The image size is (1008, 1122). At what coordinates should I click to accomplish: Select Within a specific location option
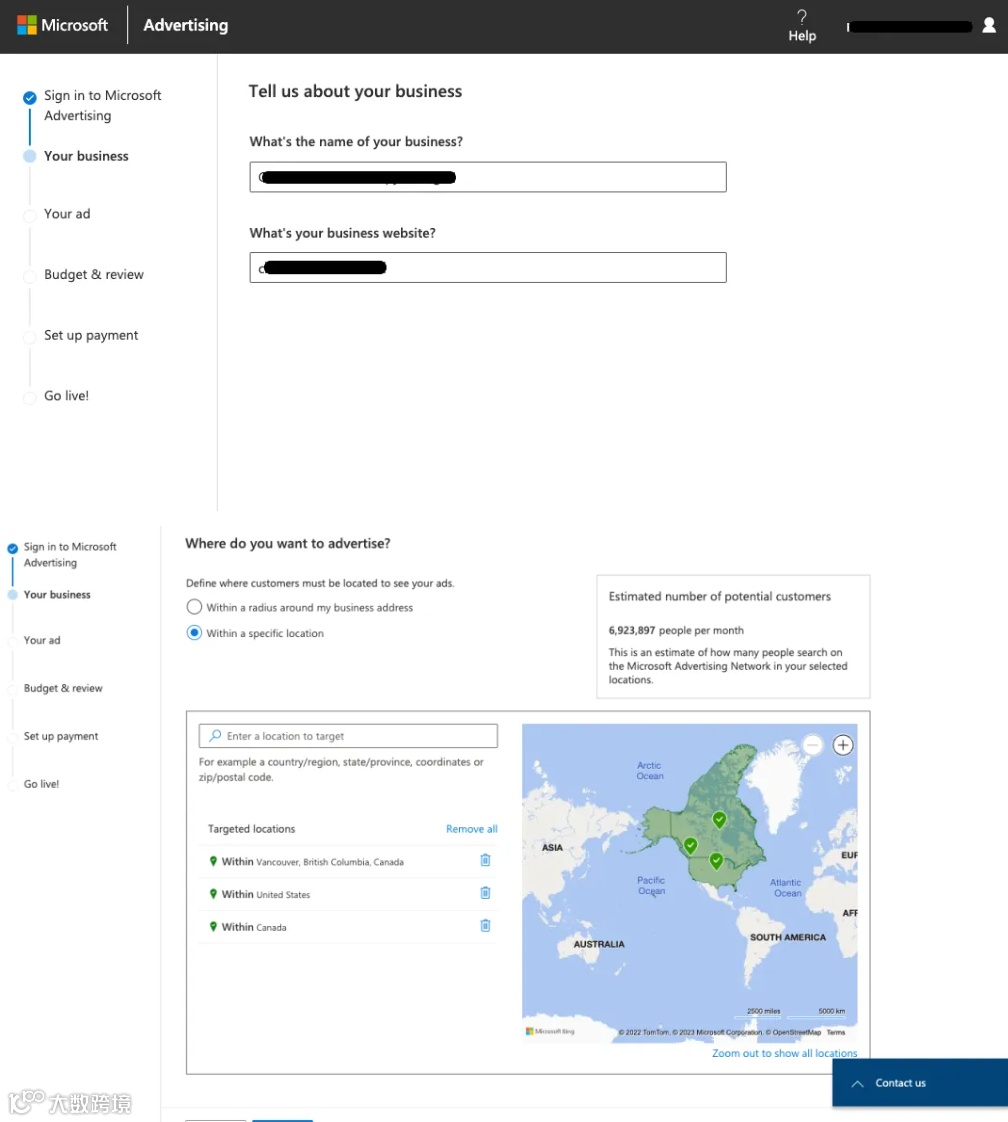pyautogui.click(x=194, y=633)
